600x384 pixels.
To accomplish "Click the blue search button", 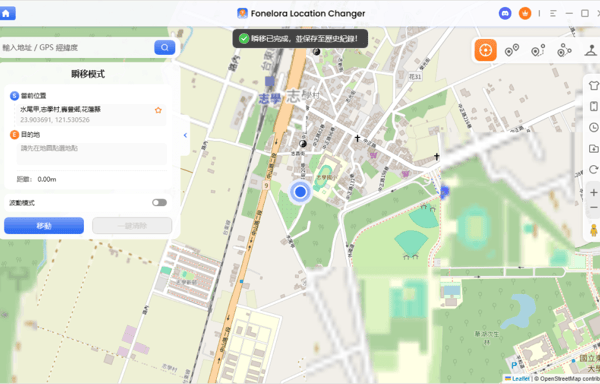I will click(x=165, y=47).
